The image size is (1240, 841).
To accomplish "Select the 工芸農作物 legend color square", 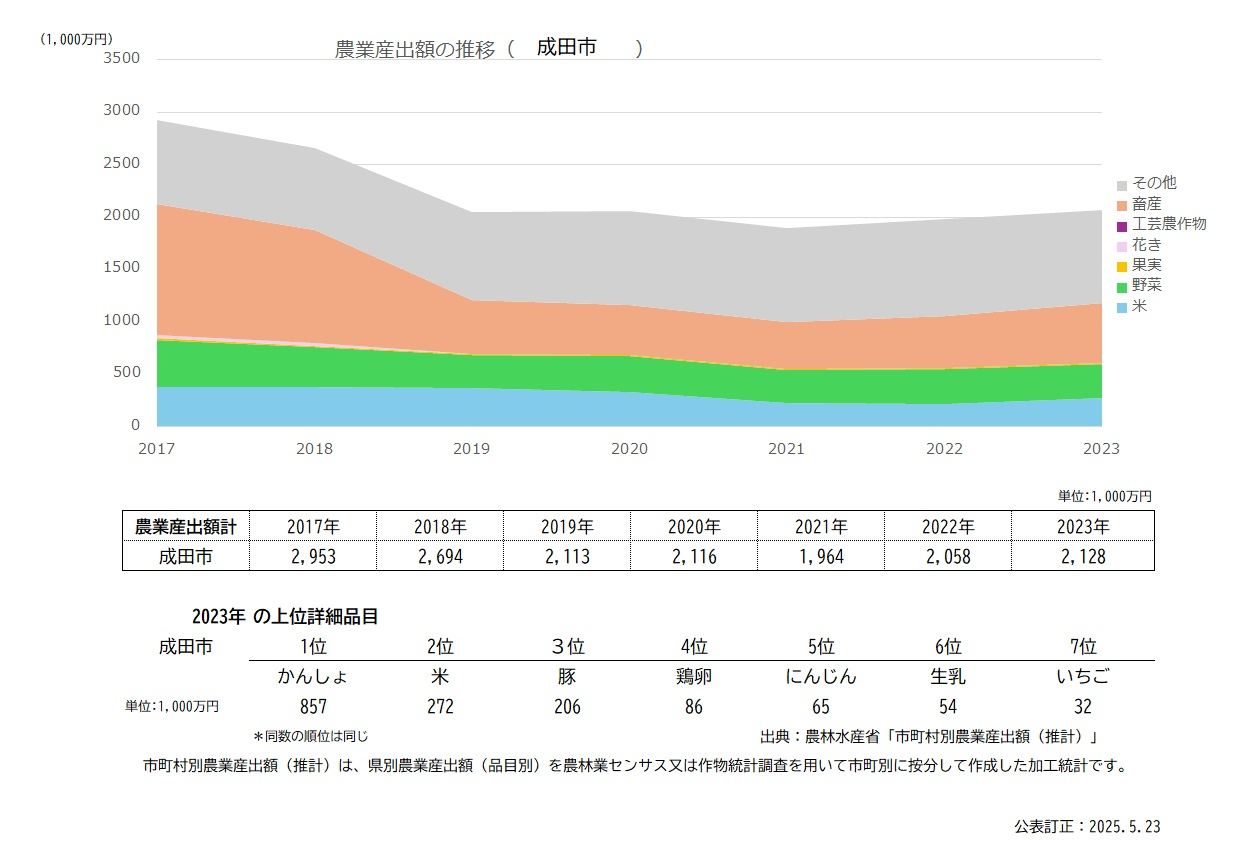I will point(1124,224).
